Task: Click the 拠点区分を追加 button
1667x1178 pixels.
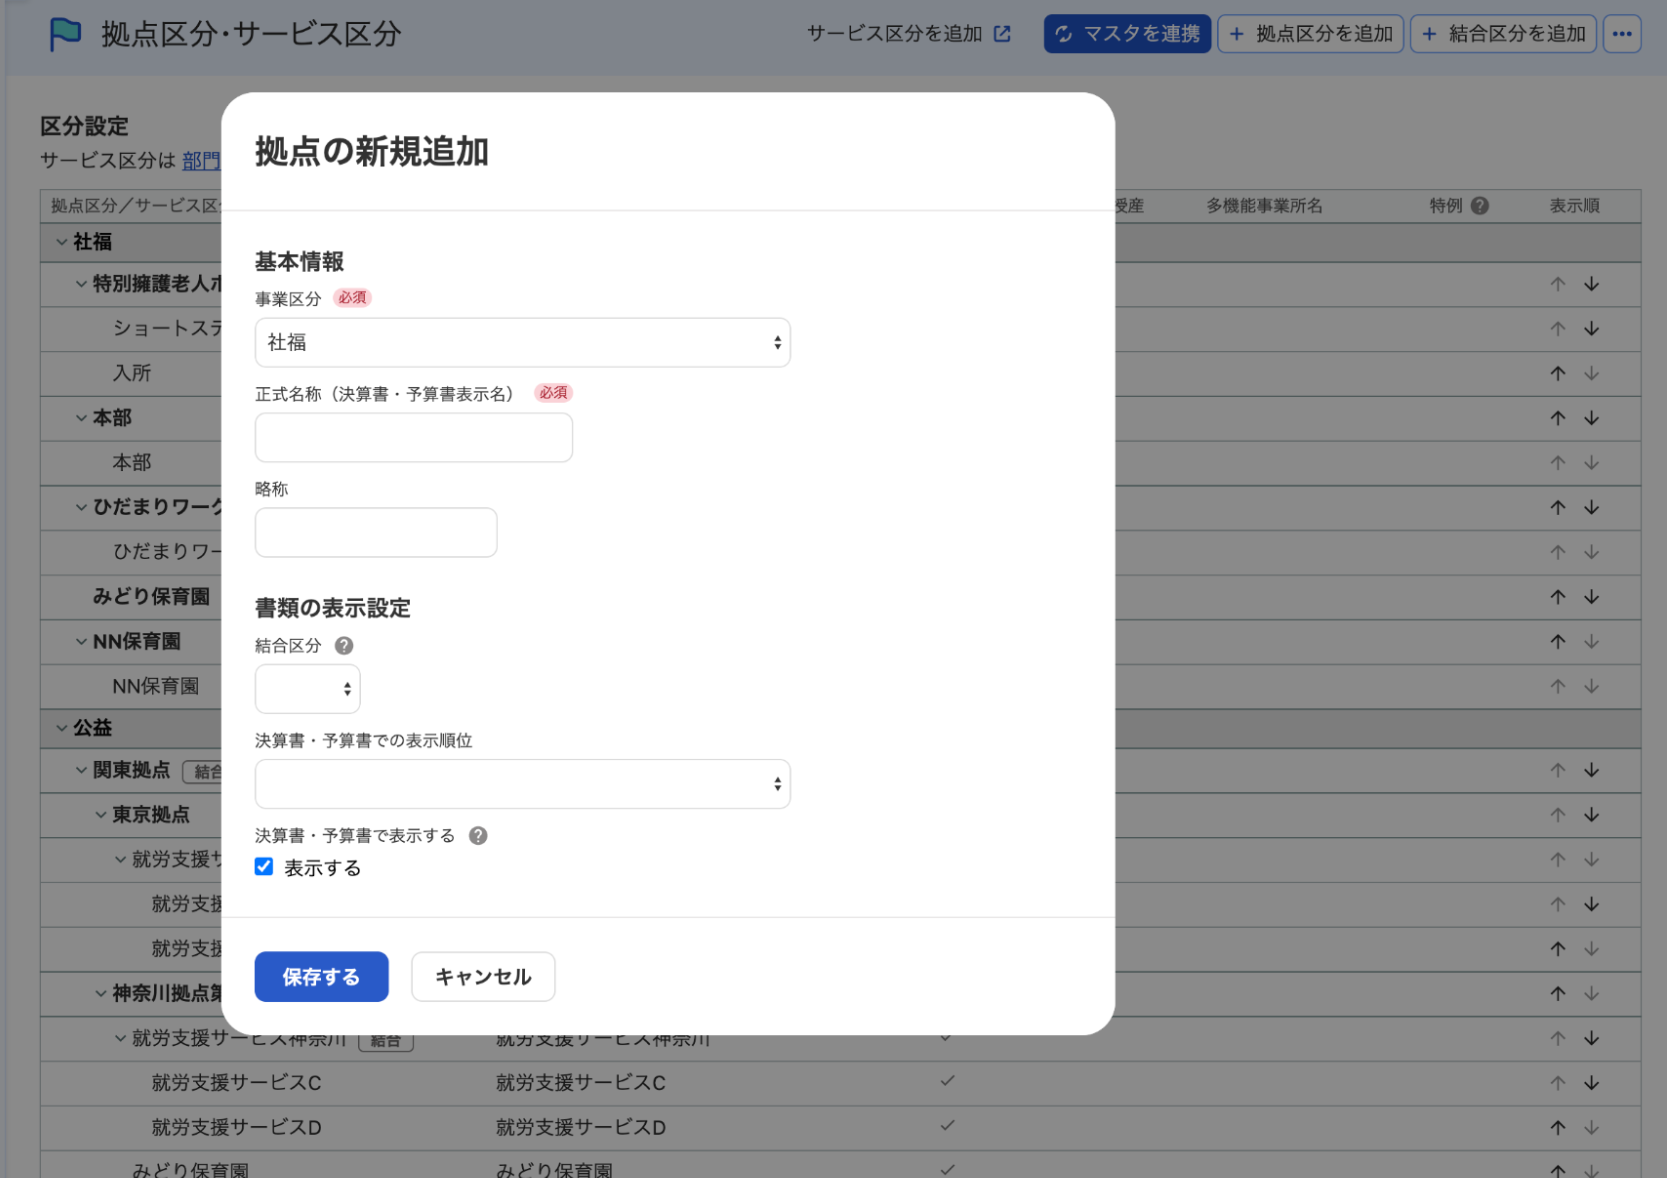Action: [1310, 34]
